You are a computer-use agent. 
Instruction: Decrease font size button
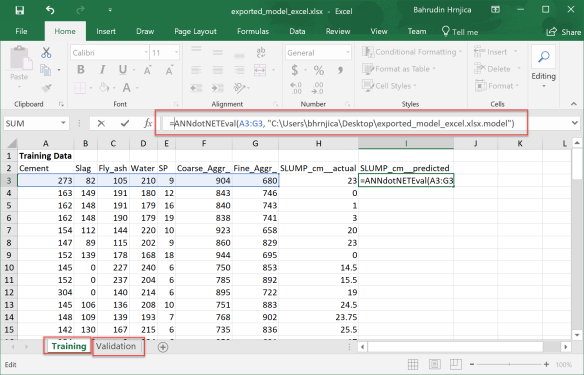pos(169,70)
